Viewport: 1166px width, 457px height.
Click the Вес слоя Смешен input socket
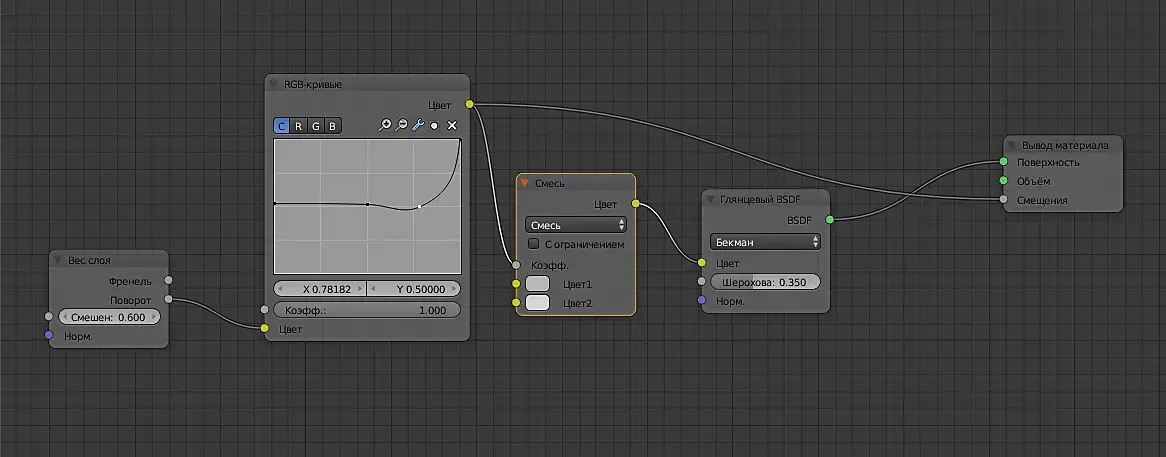(49, 317)
